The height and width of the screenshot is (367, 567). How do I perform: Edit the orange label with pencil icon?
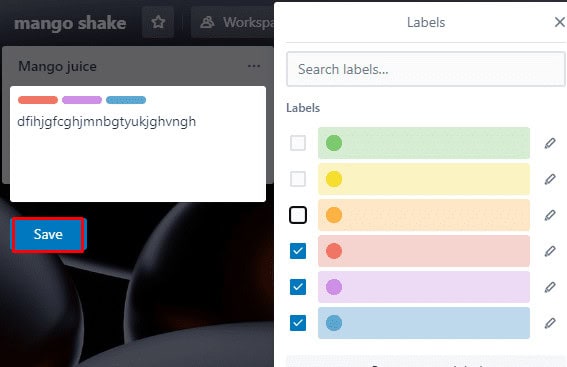[550, 215]
